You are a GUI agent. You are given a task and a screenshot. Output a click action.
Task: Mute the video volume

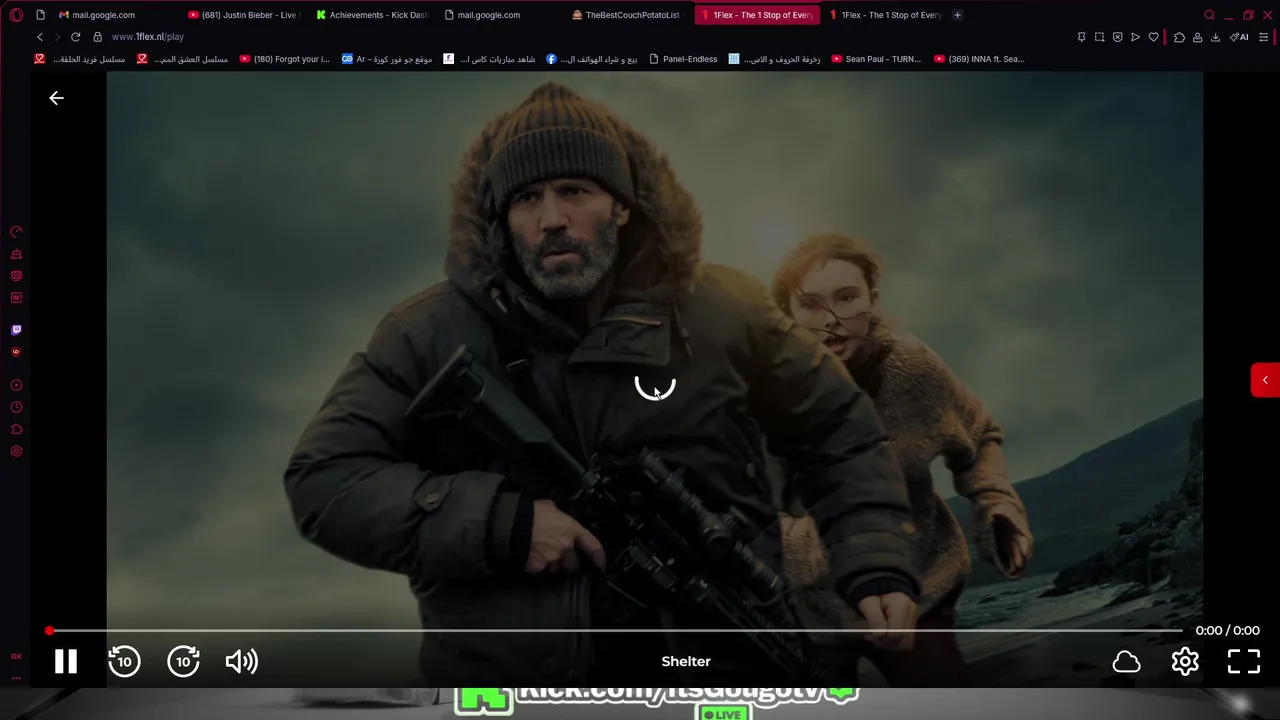[242, 661]
